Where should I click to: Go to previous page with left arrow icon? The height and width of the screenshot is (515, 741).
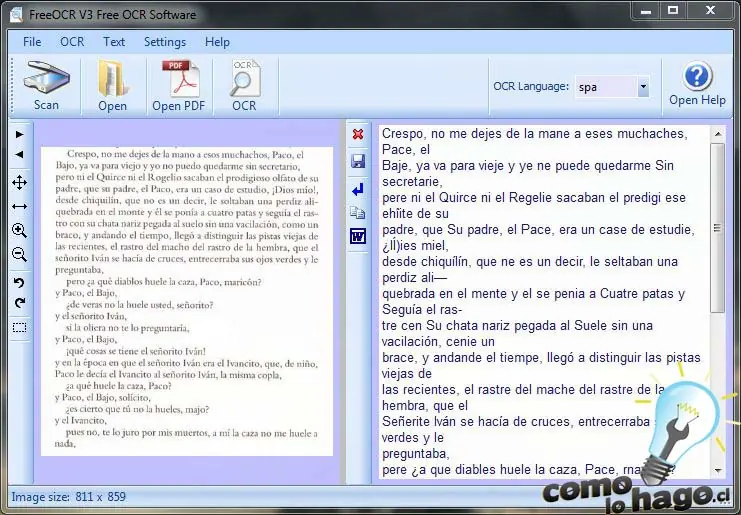[19, 154]
